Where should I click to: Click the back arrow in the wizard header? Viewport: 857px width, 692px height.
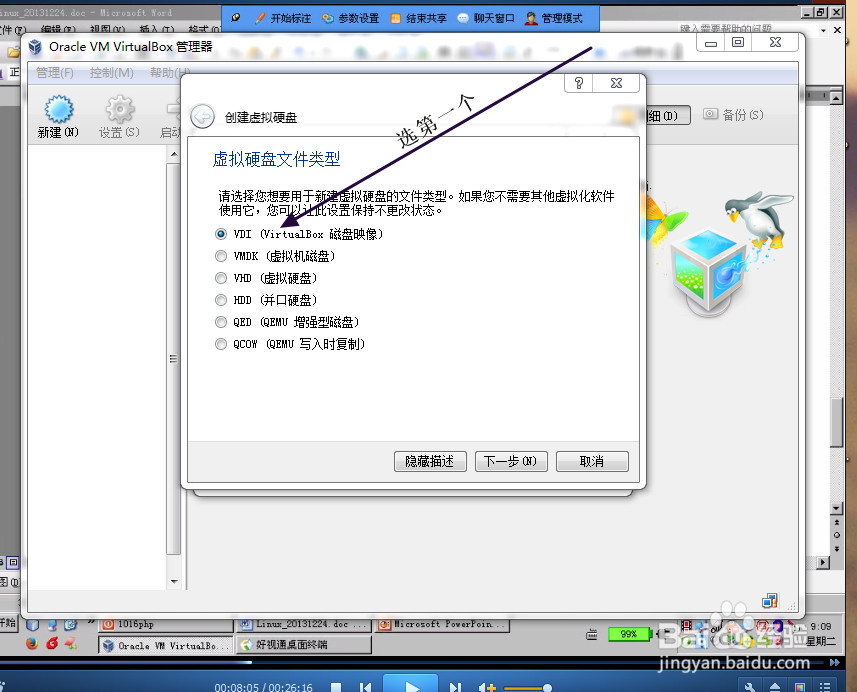pos(202,116)
